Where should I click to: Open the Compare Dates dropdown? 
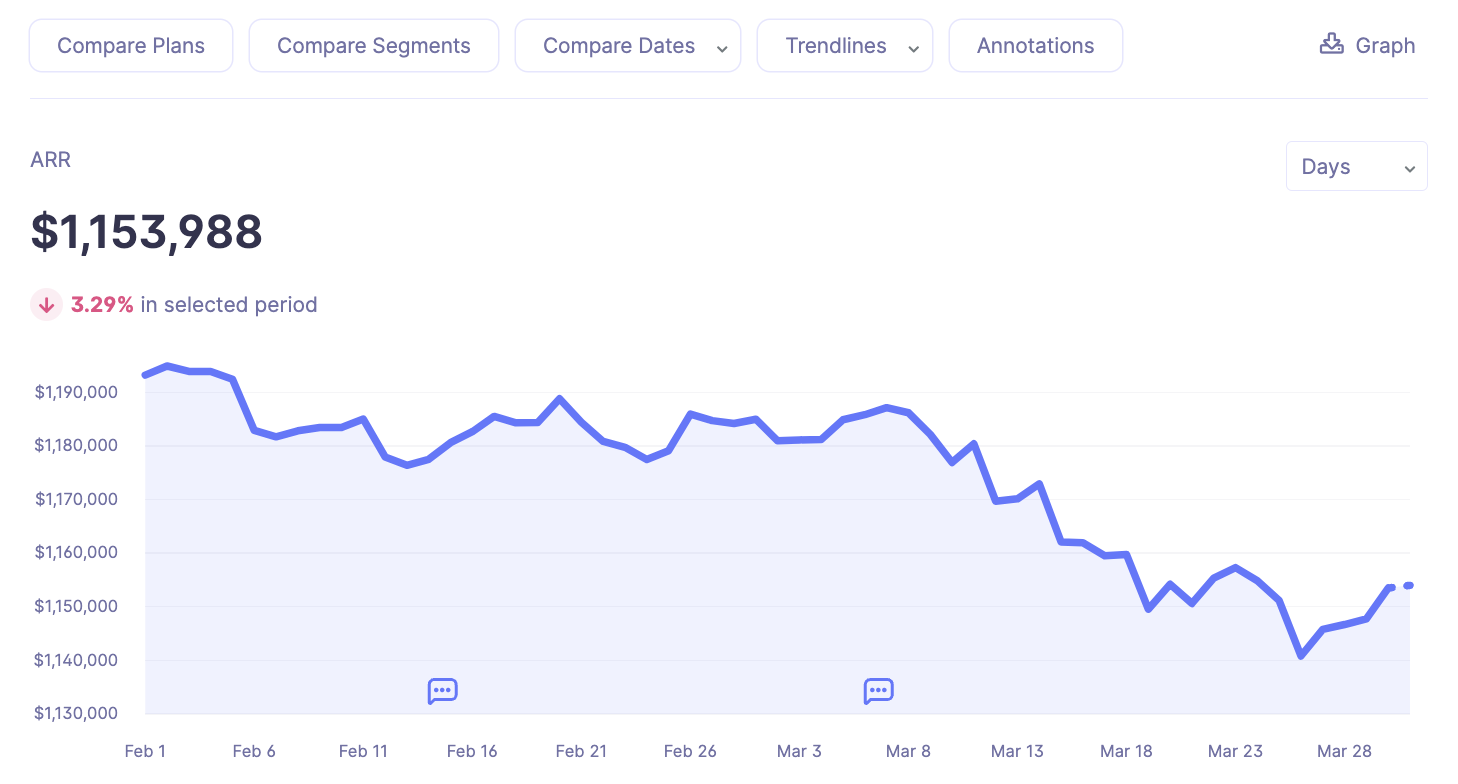point(627,46)
